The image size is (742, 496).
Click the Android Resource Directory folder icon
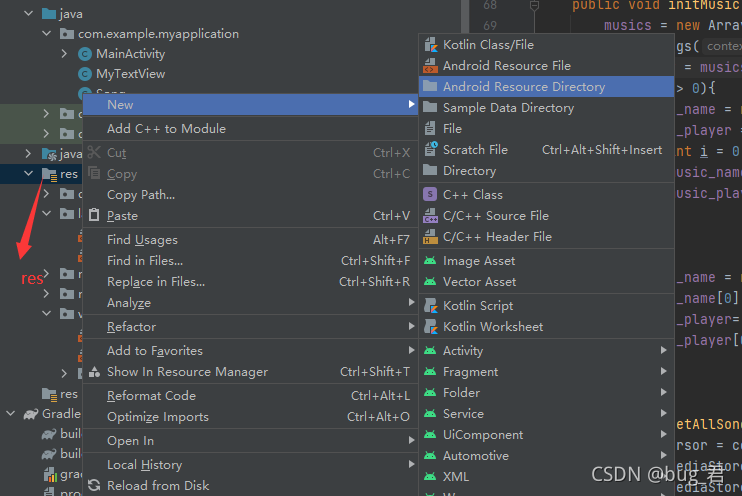point(430,86)
